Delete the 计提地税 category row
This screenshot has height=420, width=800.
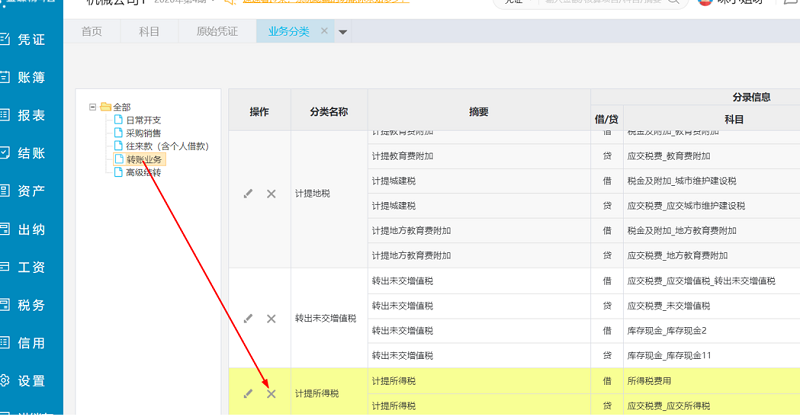(x=271, y=193)
